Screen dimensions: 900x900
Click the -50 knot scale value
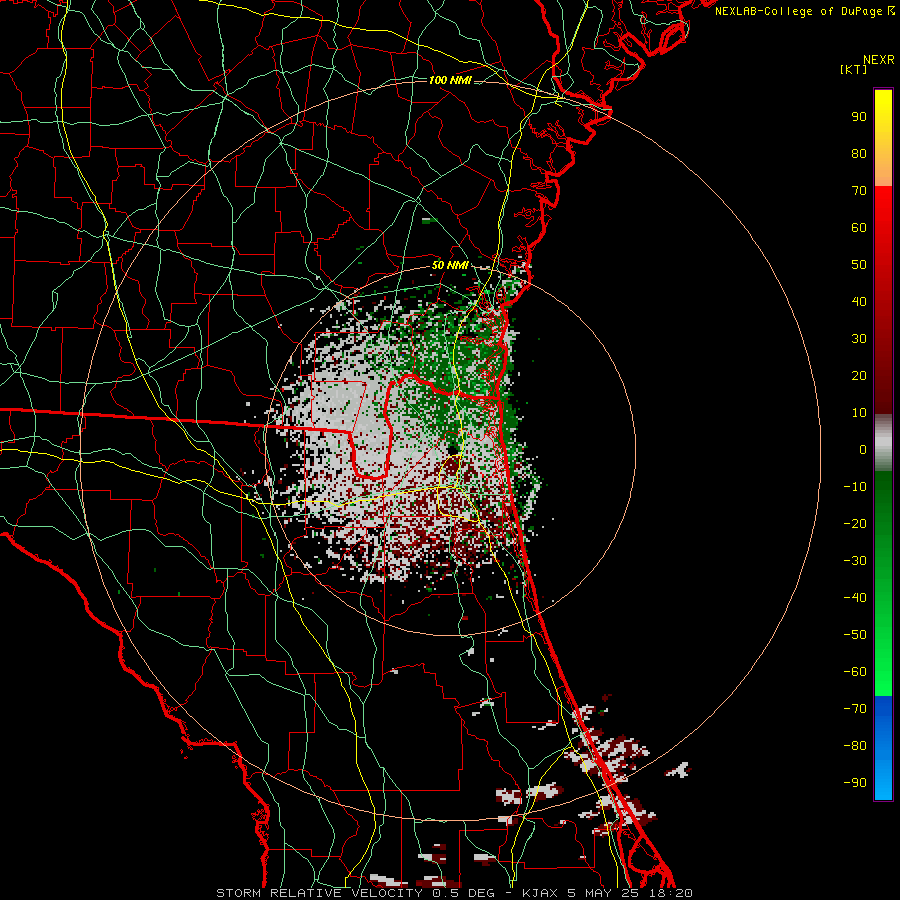855,635
